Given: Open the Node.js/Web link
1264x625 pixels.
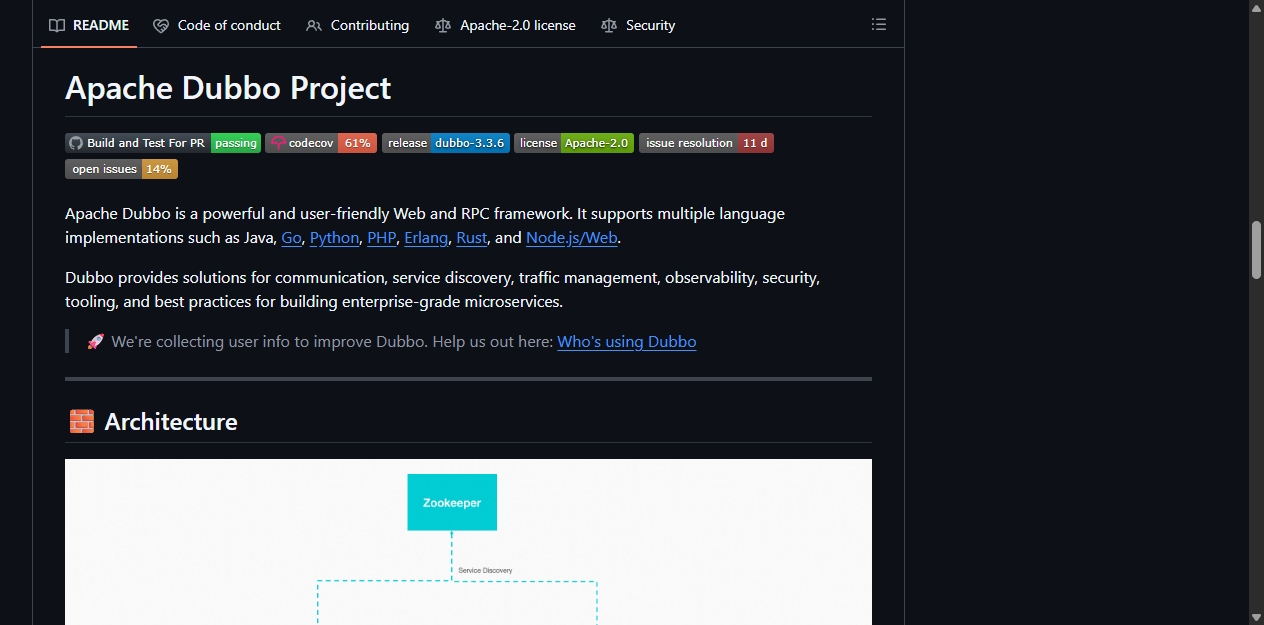Looking at the screenshot, I should pyautogui.click(x=572, y=237).
